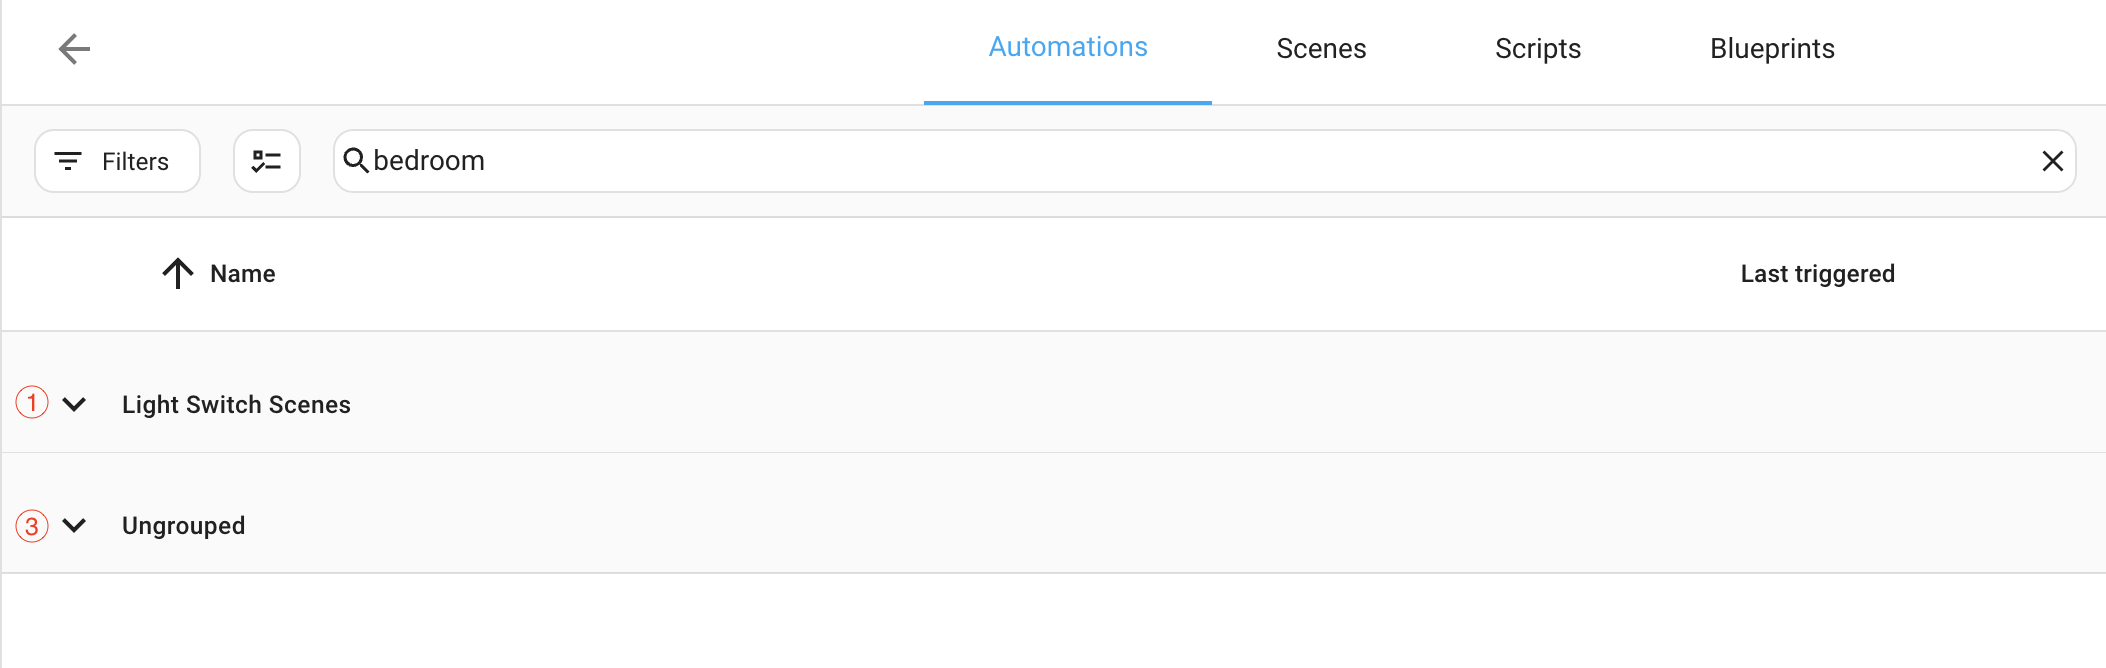The image size is (2106, 668).
Task: Clear the search with the X icon
Action: pyautogui.click(x=2053, y=160)
